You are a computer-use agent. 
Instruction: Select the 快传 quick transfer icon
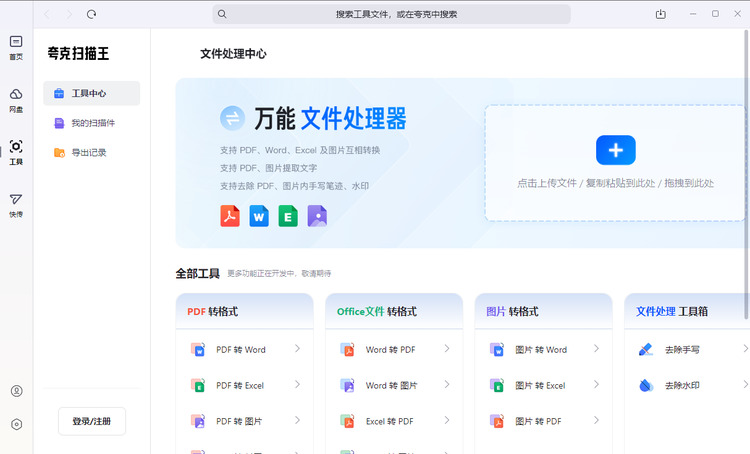click(x=16, y=205)
